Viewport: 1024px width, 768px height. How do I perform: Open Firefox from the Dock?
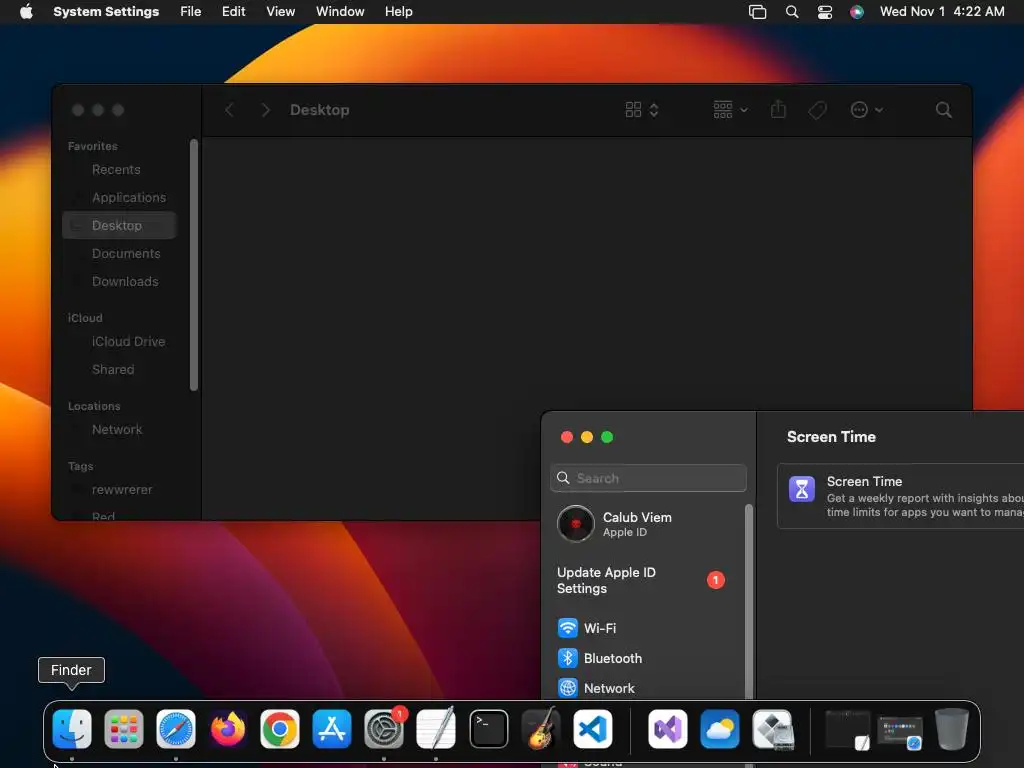click(228, 729)
